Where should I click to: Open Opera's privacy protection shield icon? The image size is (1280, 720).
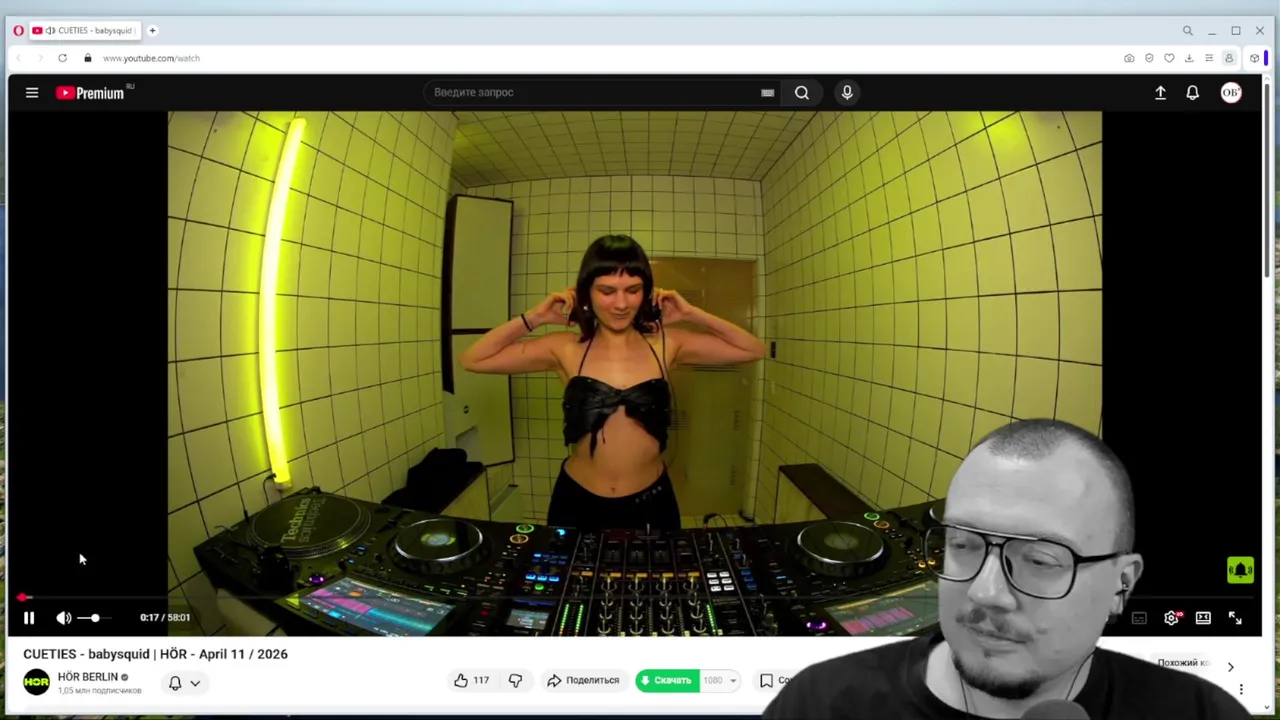(1149, 58)
